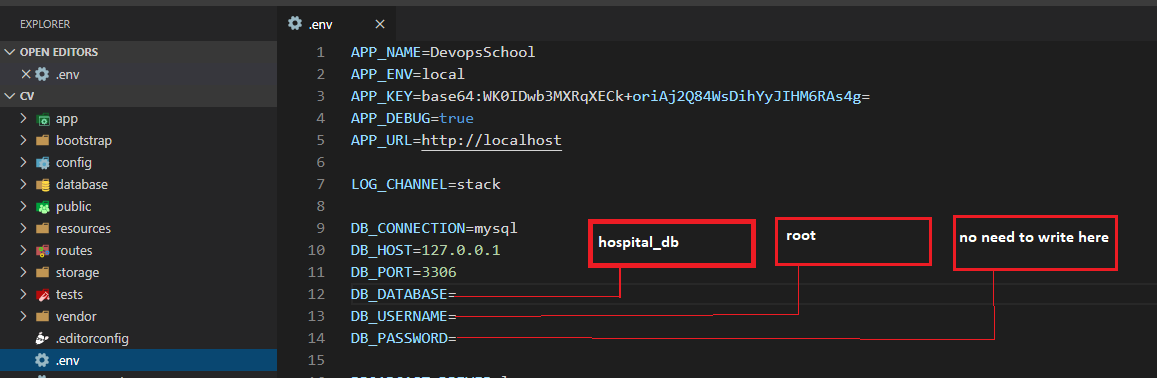Place cursor after DB_USERNAME=
Screen dimensions: 1157x378
pos(457,316)
